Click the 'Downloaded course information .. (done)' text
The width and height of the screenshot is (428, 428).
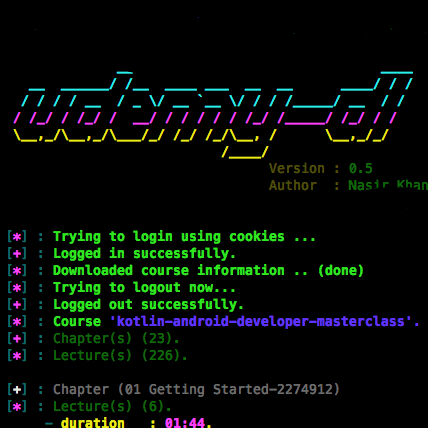coord(208,271)
